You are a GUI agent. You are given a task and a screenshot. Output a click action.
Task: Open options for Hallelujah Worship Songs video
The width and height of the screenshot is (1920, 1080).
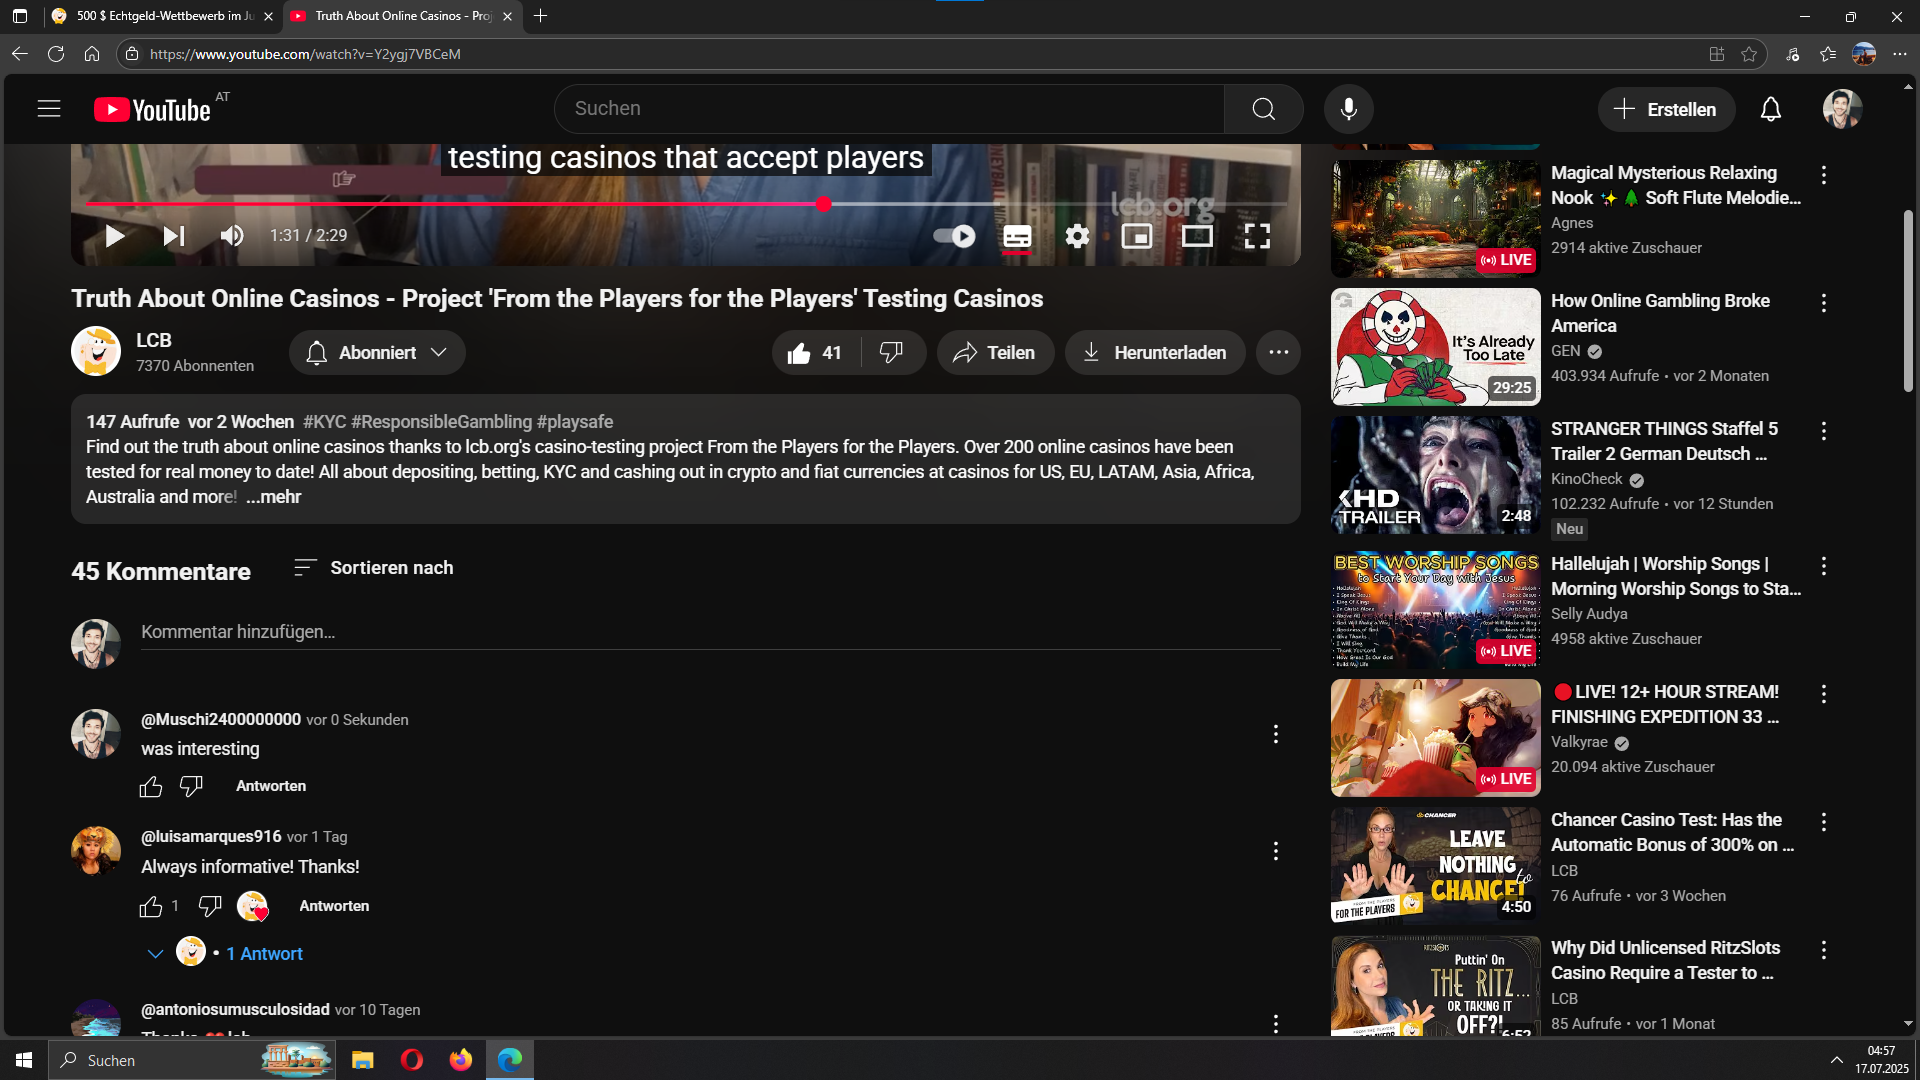coord(1823,566)
